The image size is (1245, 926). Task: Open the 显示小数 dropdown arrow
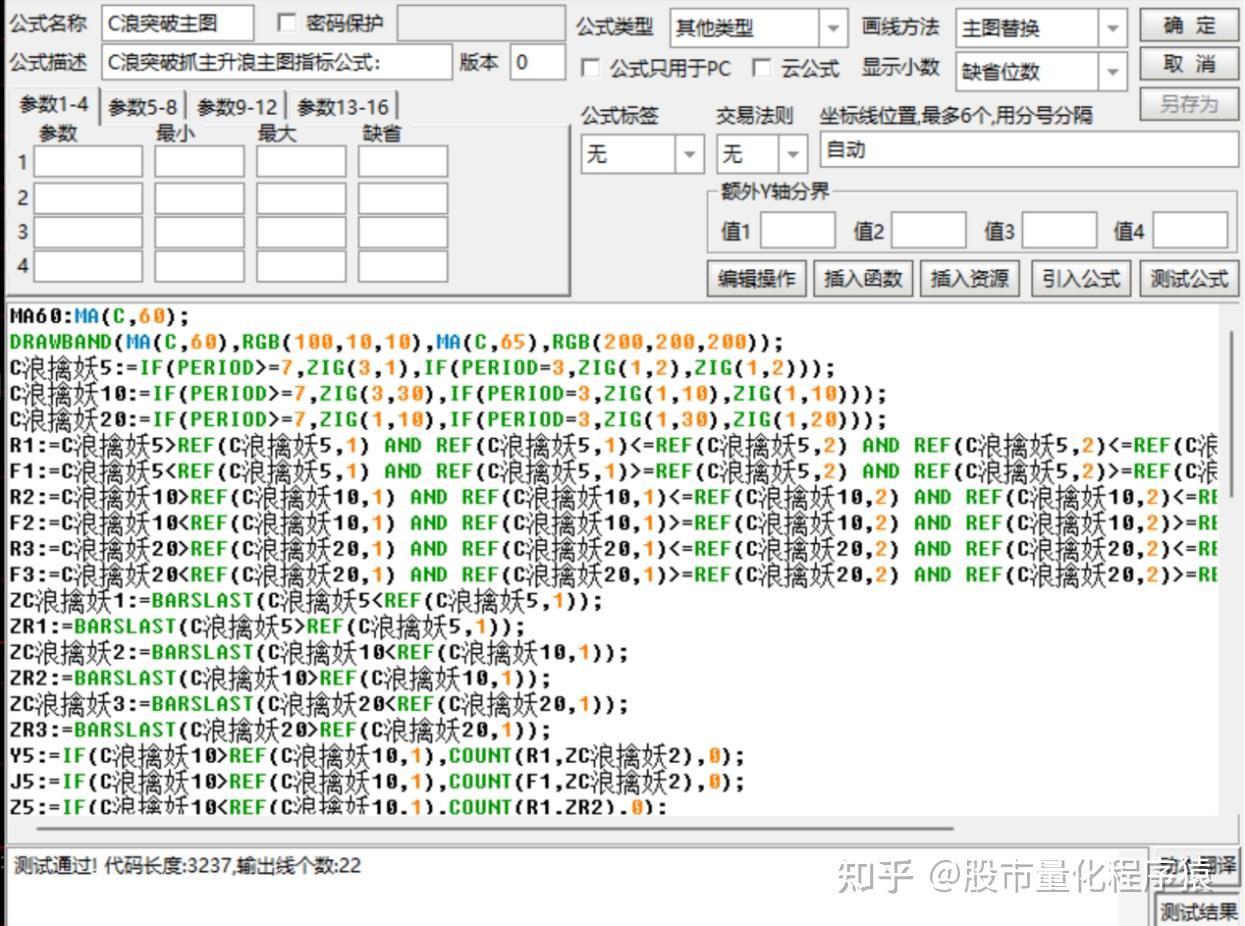1112,72
